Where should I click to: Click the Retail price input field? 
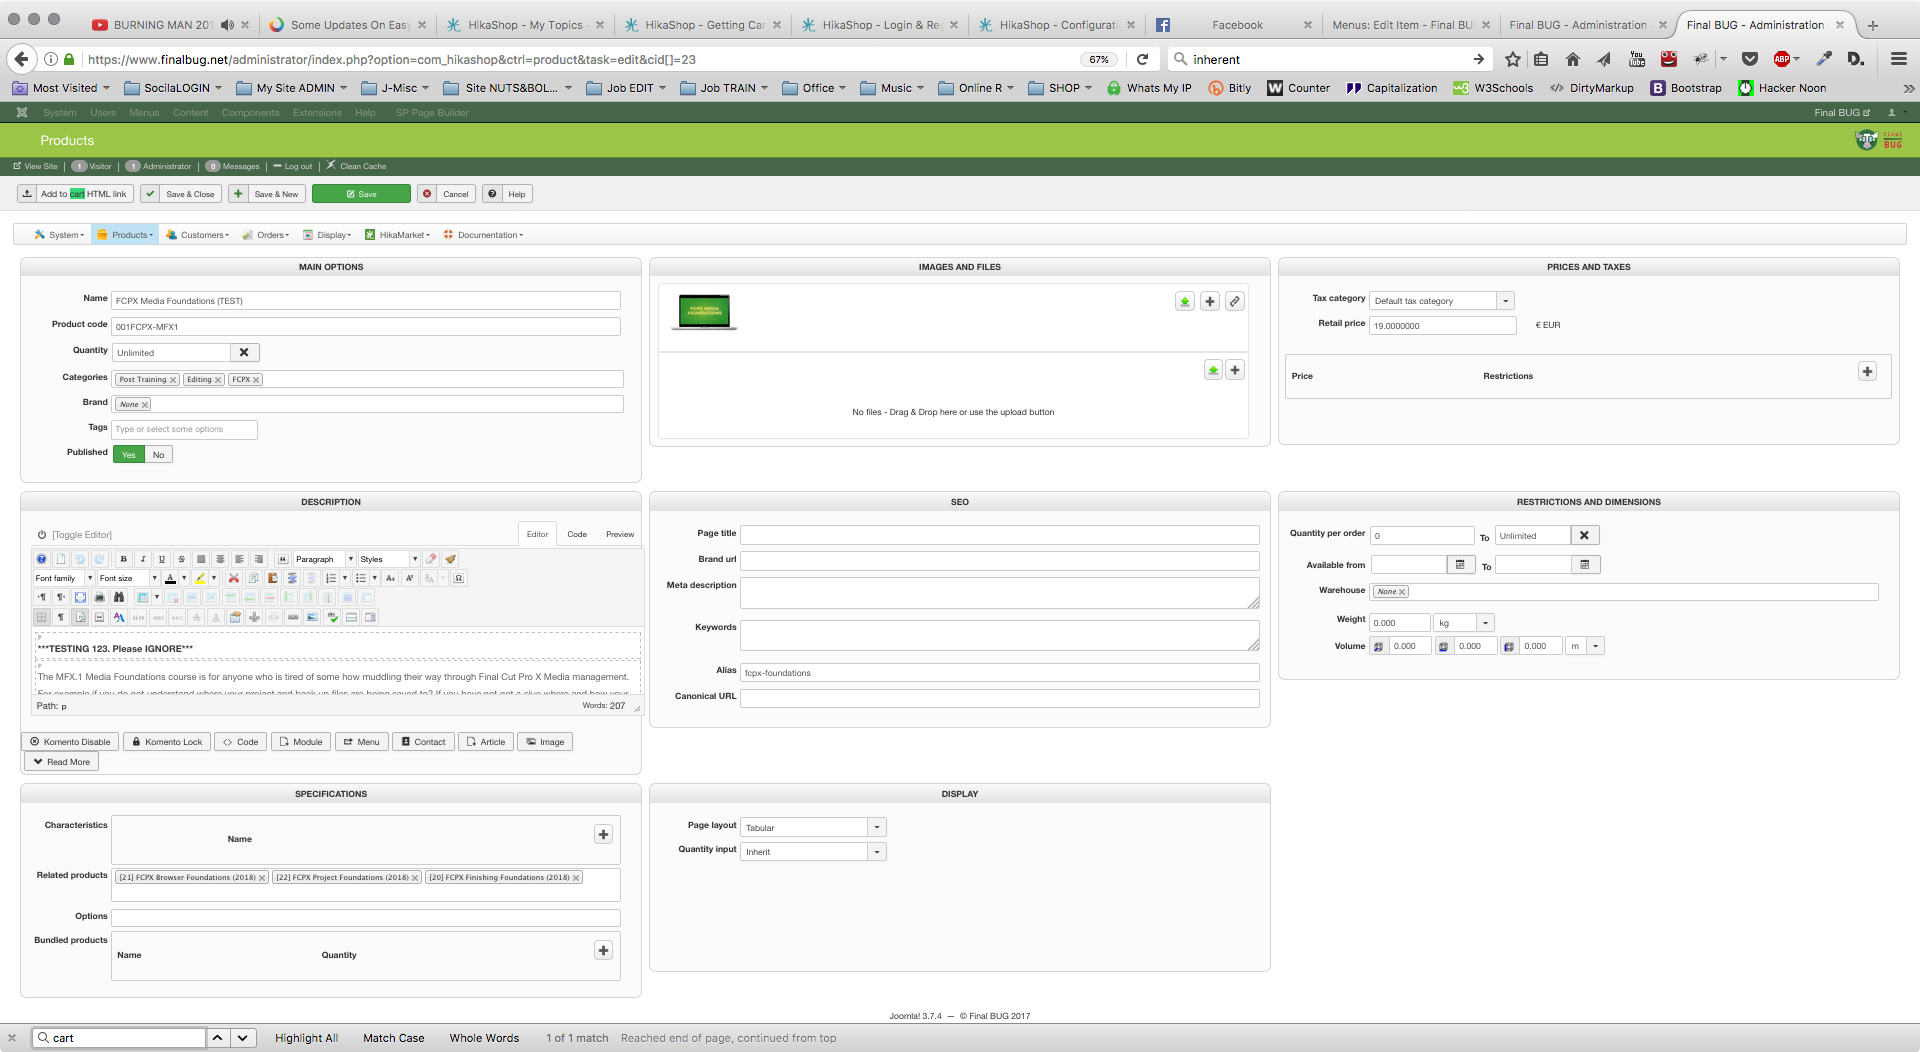click(x=1443, y=326)
